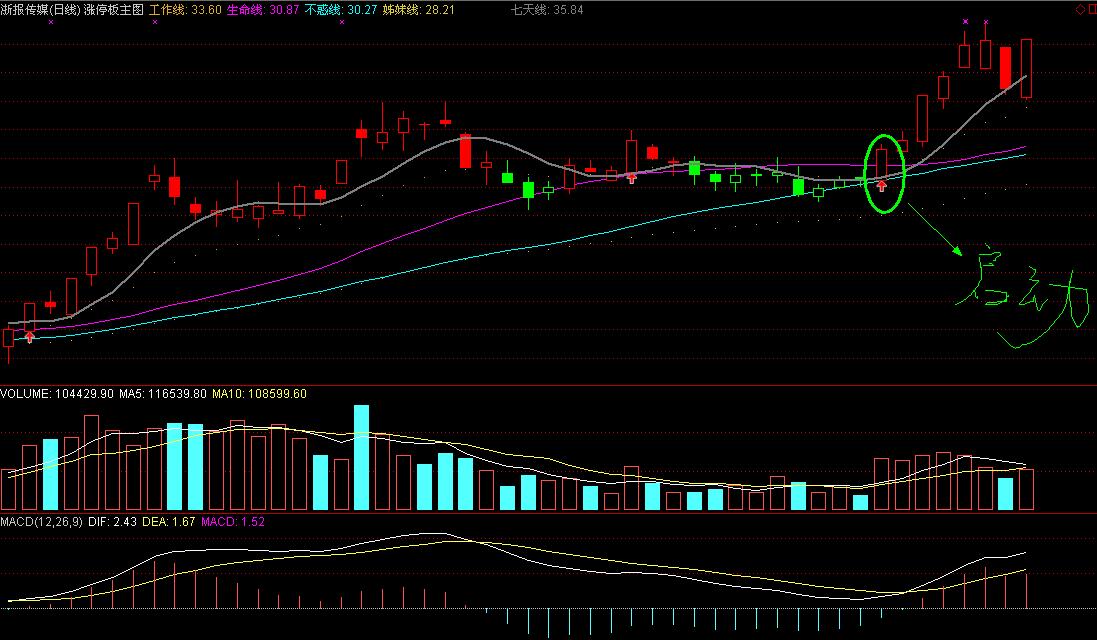This screenshot has width=1097, height=640.
Task: Select the purple x marker under 不惑线 label
Action: [x=341, y=22]
